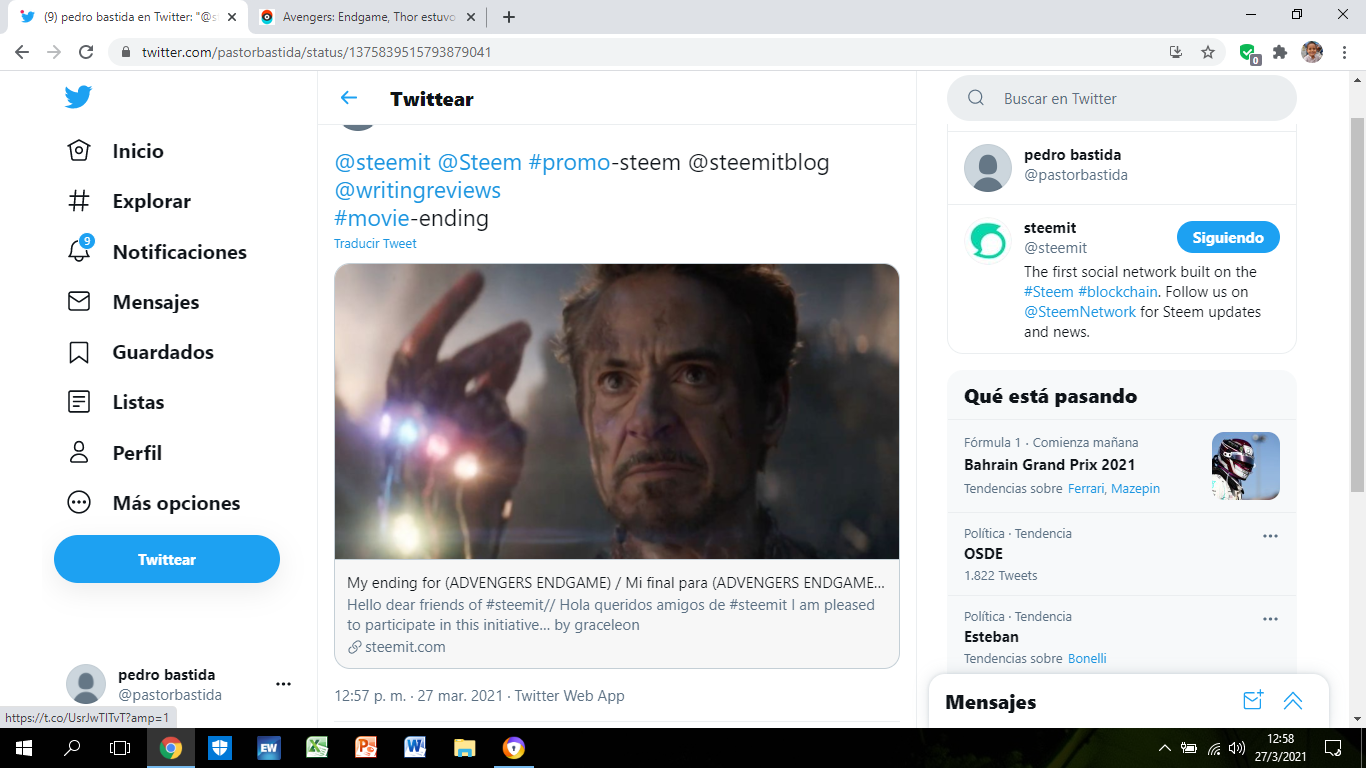1366x768 pixels.
Task: Click the steemit account avatar logo
Action: coord(988,241)
